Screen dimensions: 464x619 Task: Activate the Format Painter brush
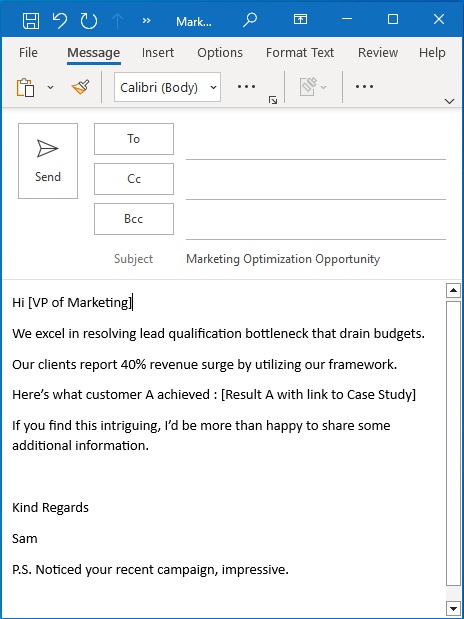click(x=80, y=87)
